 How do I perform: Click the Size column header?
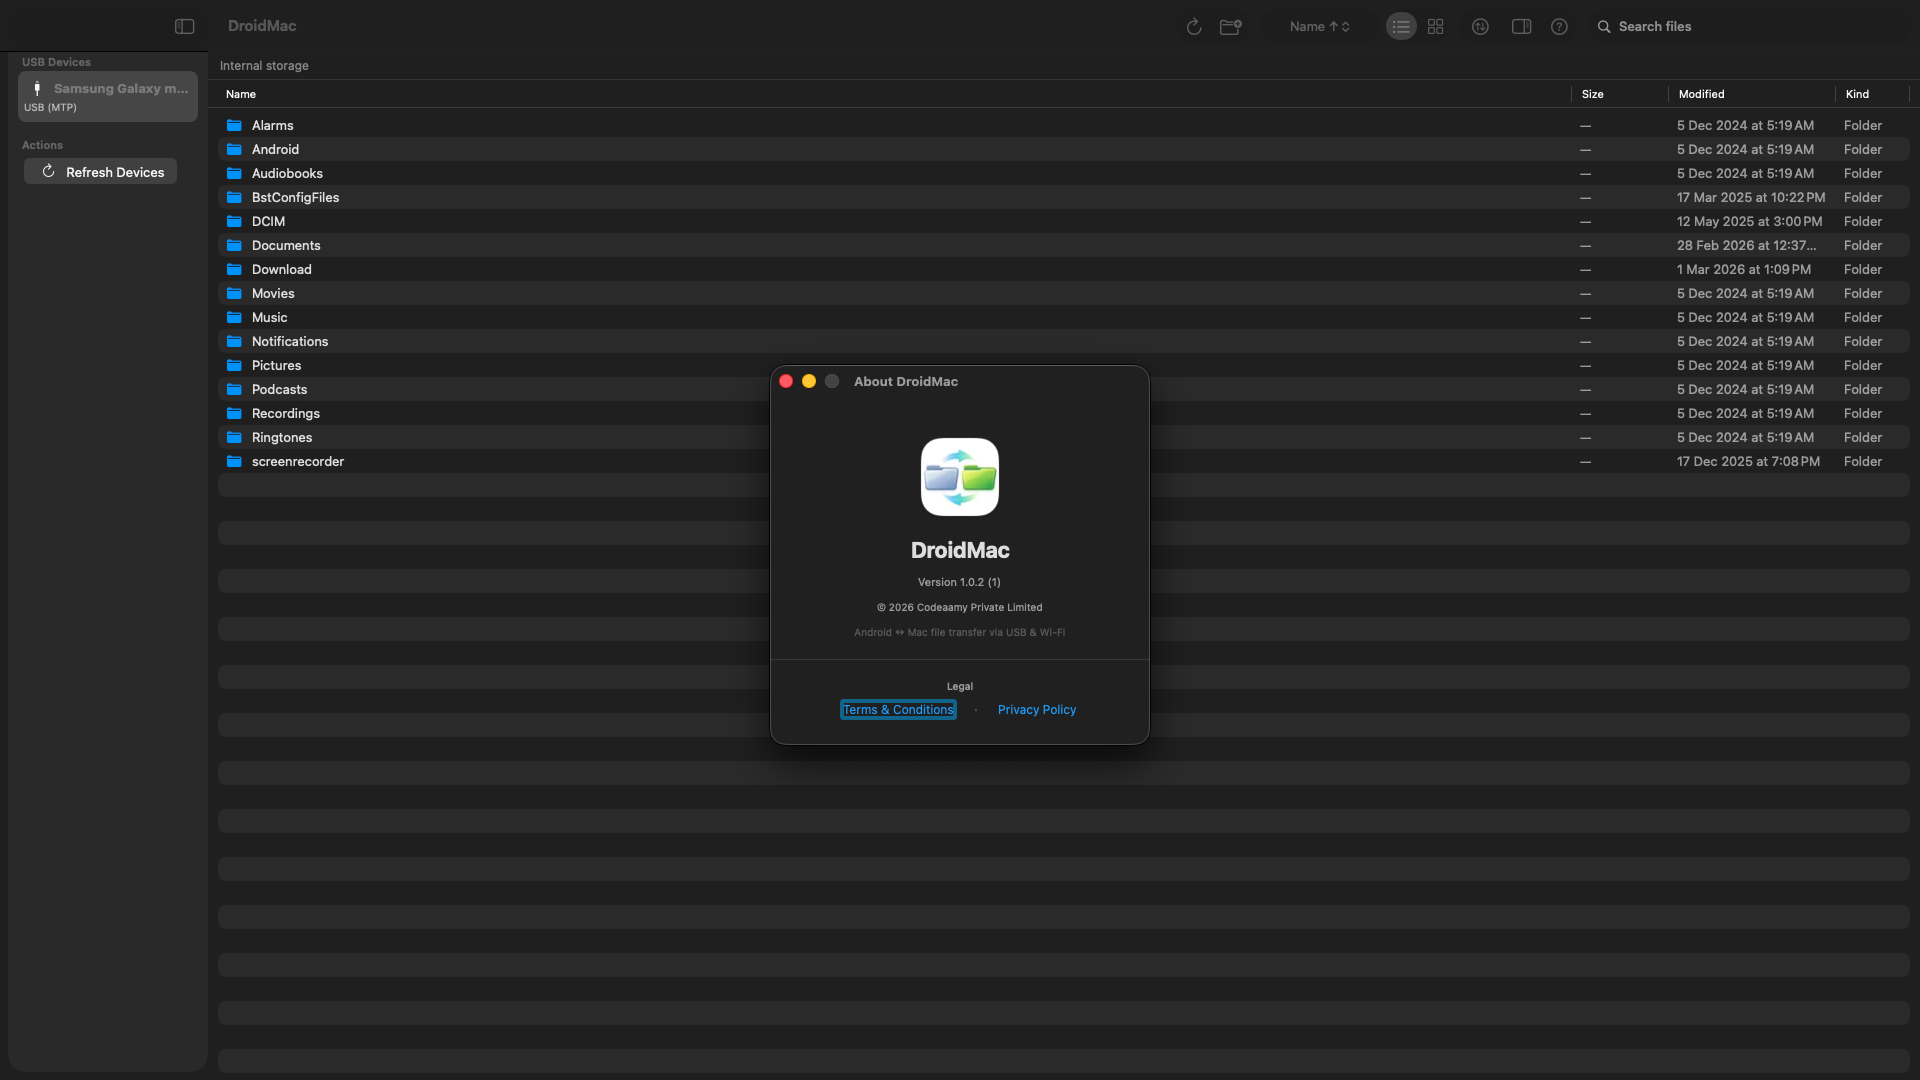click(x=1594, y=93)
